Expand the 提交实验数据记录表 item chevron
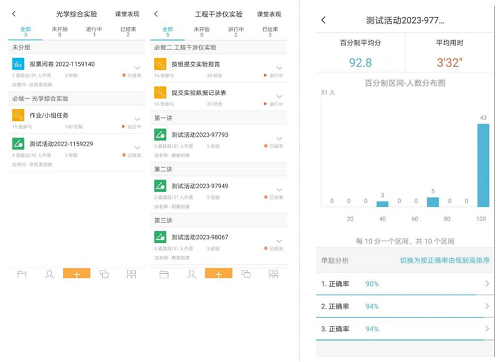500x362 pixels. (279, 96)
